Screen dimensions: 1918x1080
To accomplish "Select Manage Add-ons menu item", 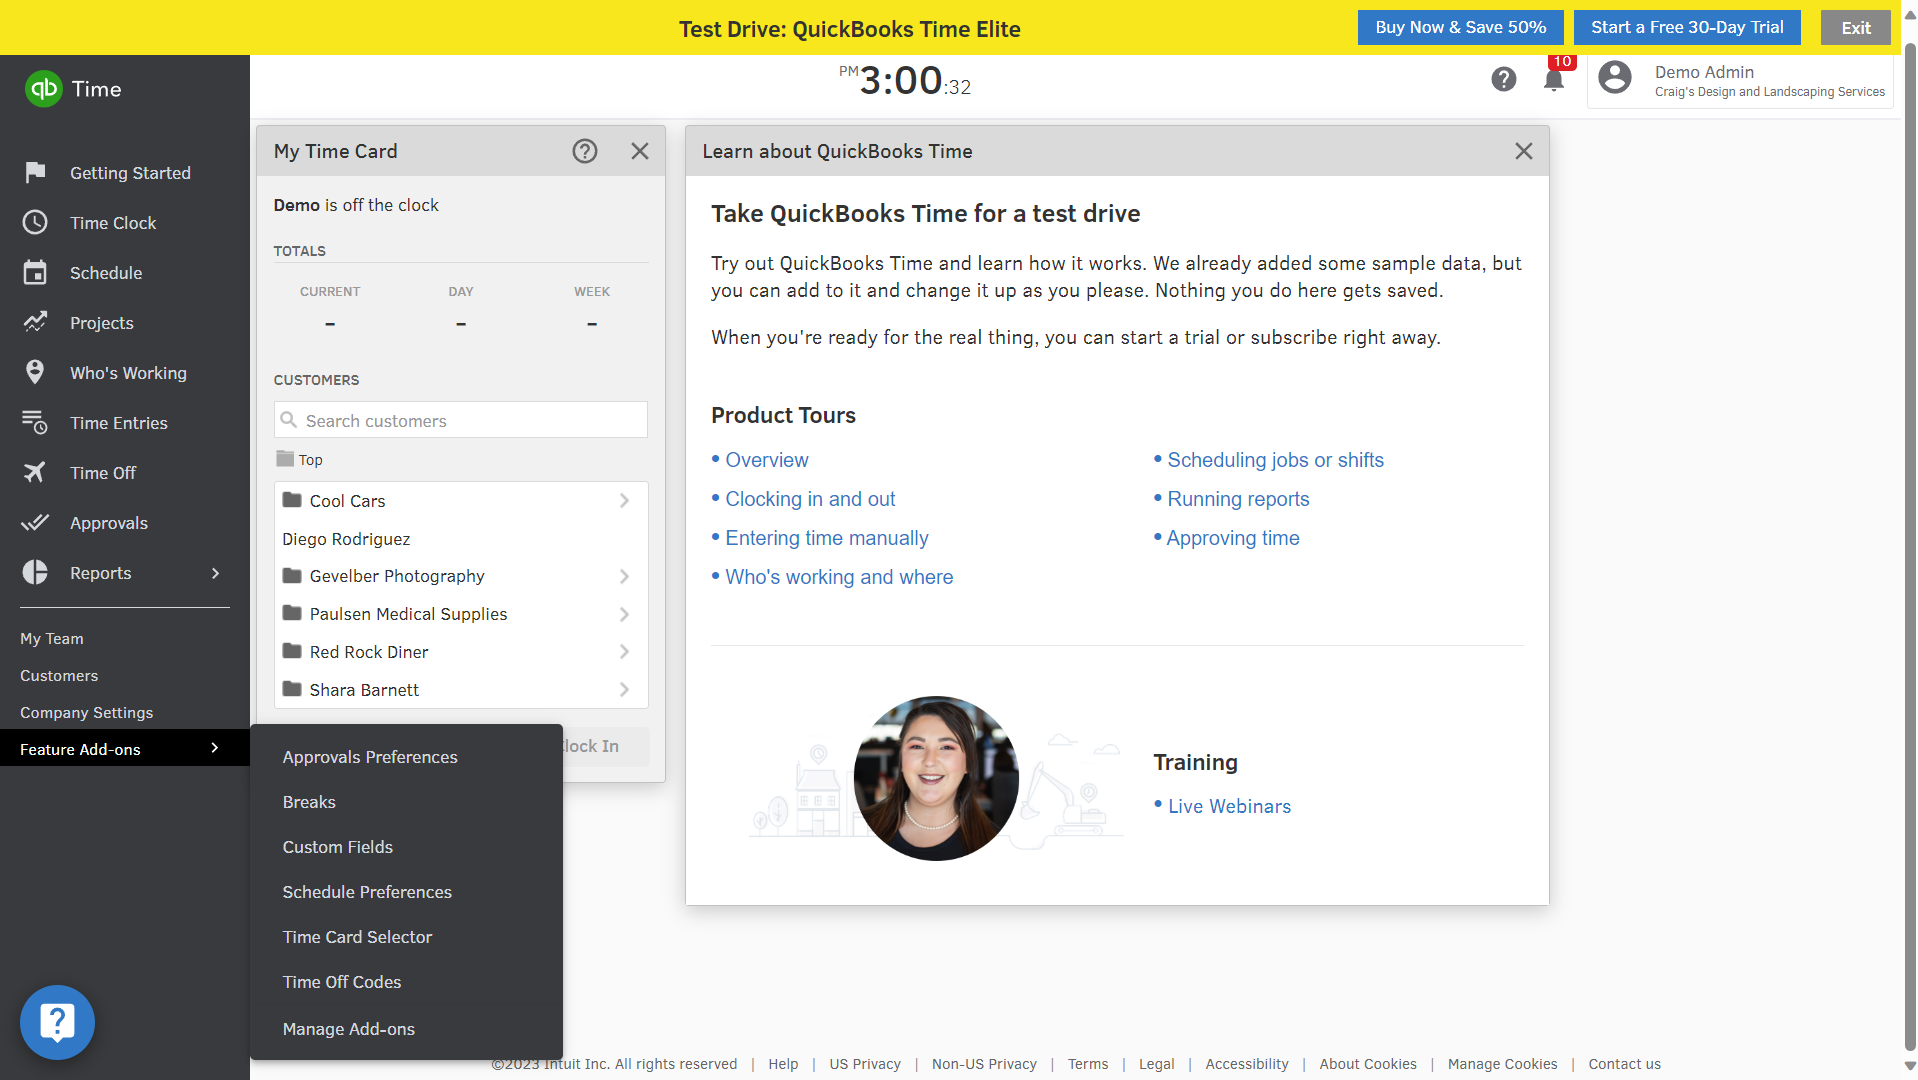I will click(349, 1029).
